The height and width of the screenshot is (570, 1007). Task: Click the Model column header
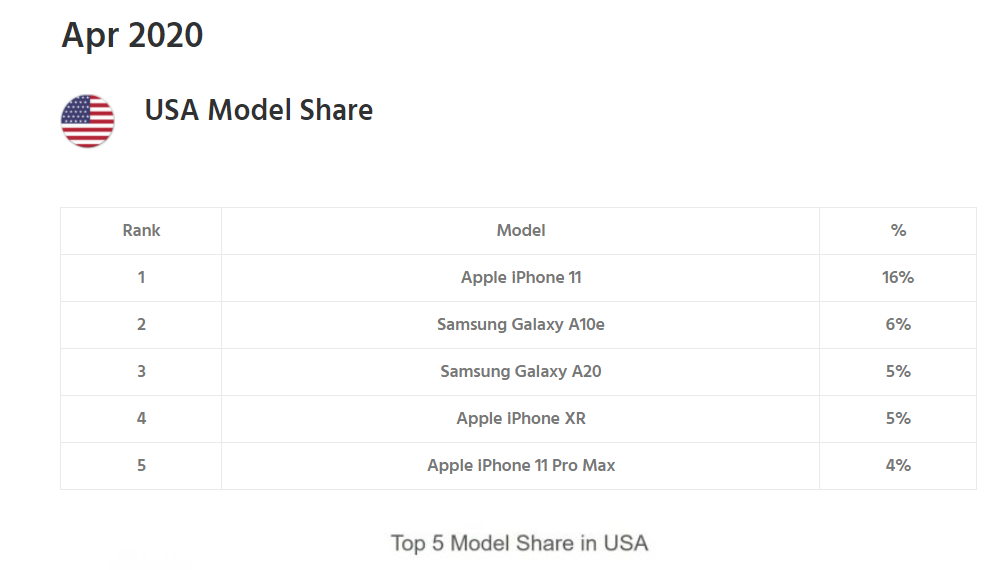tap(521, 230)
